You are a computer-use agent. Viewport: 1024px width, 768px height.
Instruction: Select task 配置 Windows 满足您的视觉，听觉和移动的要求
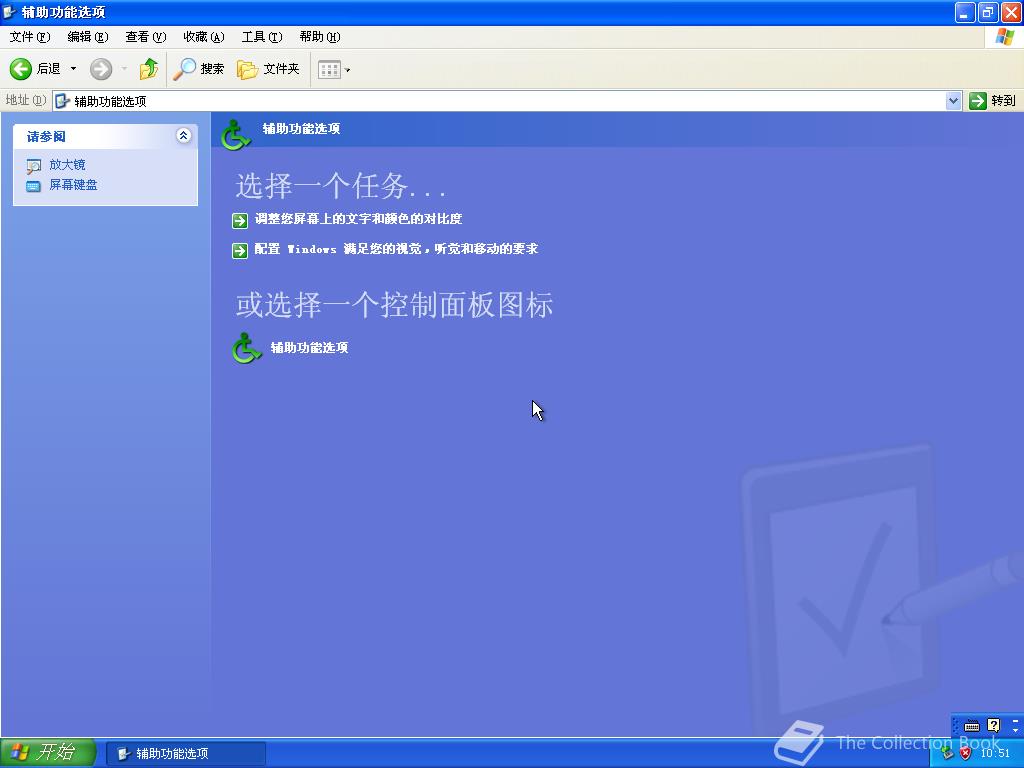click(396, 249)
